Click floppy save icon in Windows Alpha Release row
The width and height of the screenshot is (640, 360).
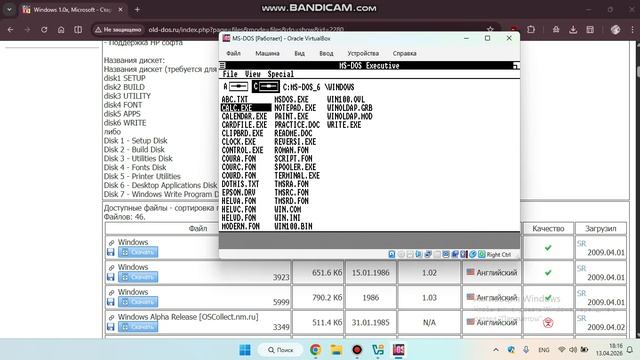[111, 327]
